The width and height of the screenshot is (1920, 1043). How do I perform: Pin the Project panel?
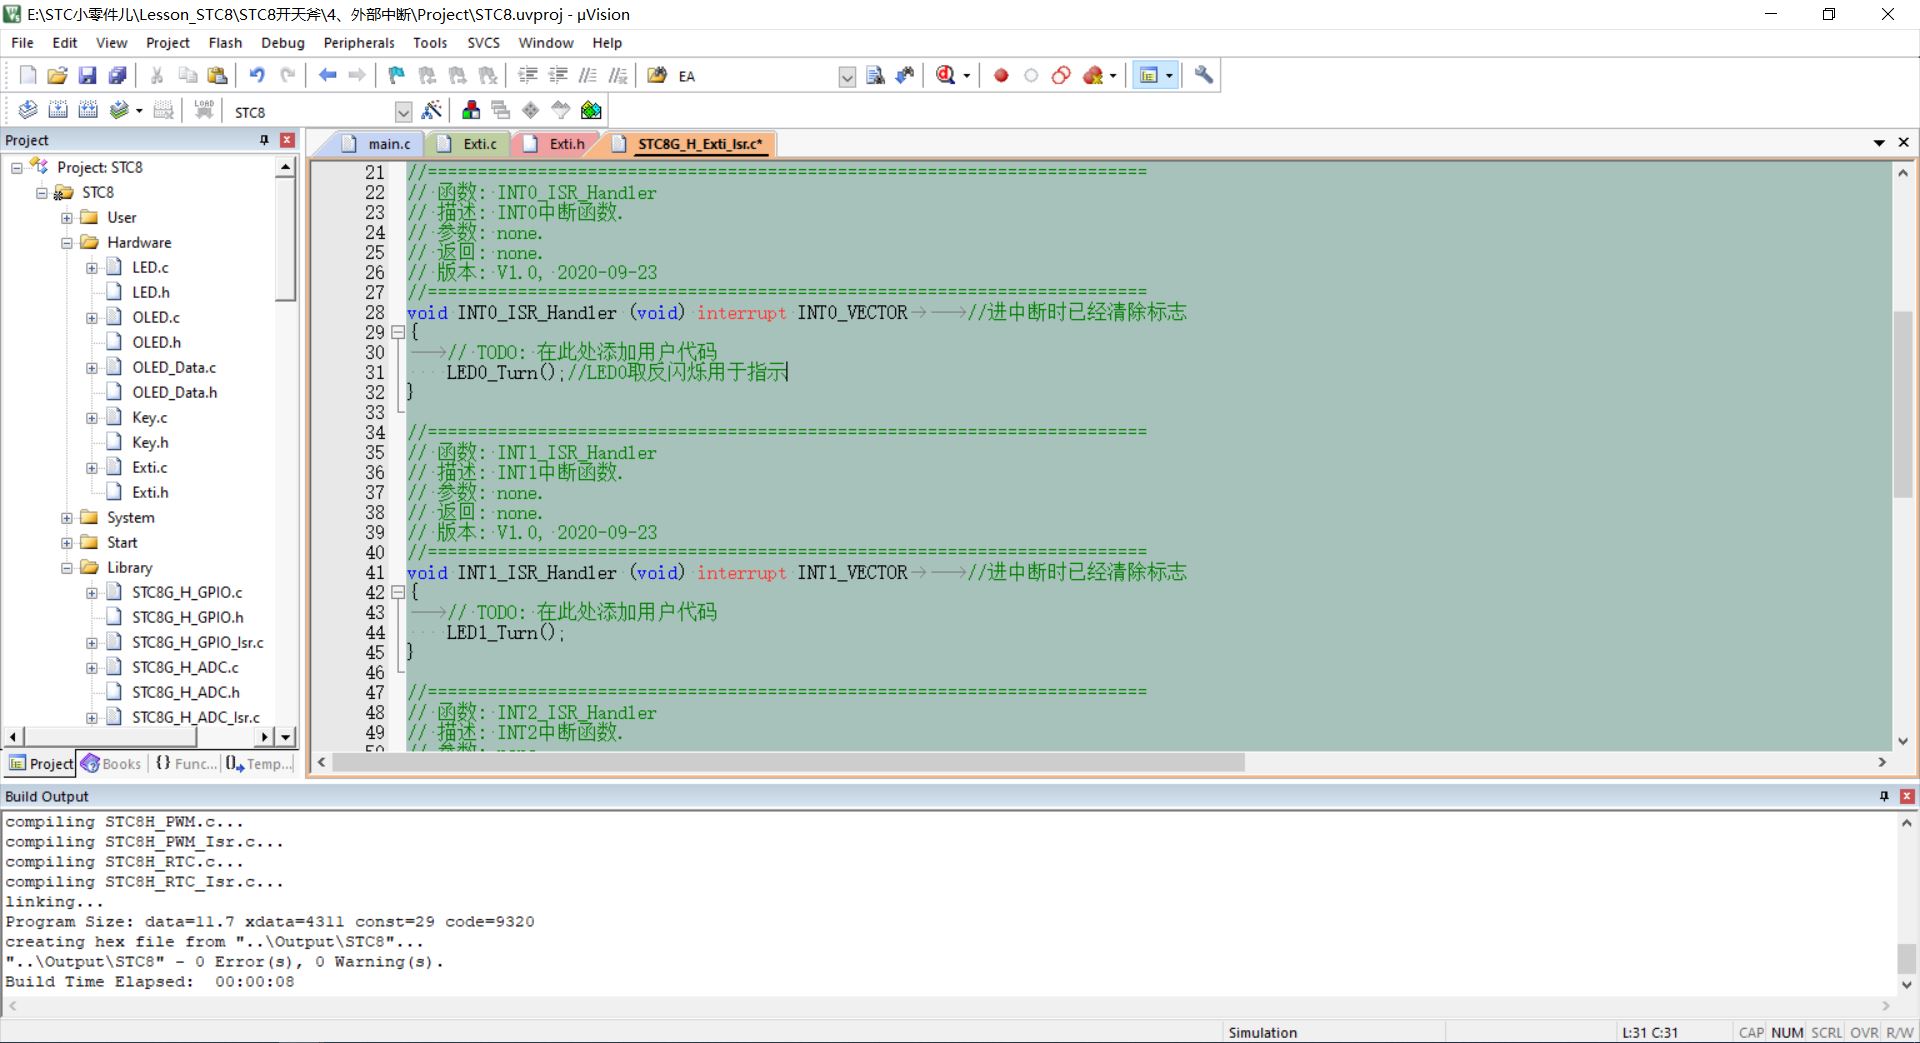(264, 140)
